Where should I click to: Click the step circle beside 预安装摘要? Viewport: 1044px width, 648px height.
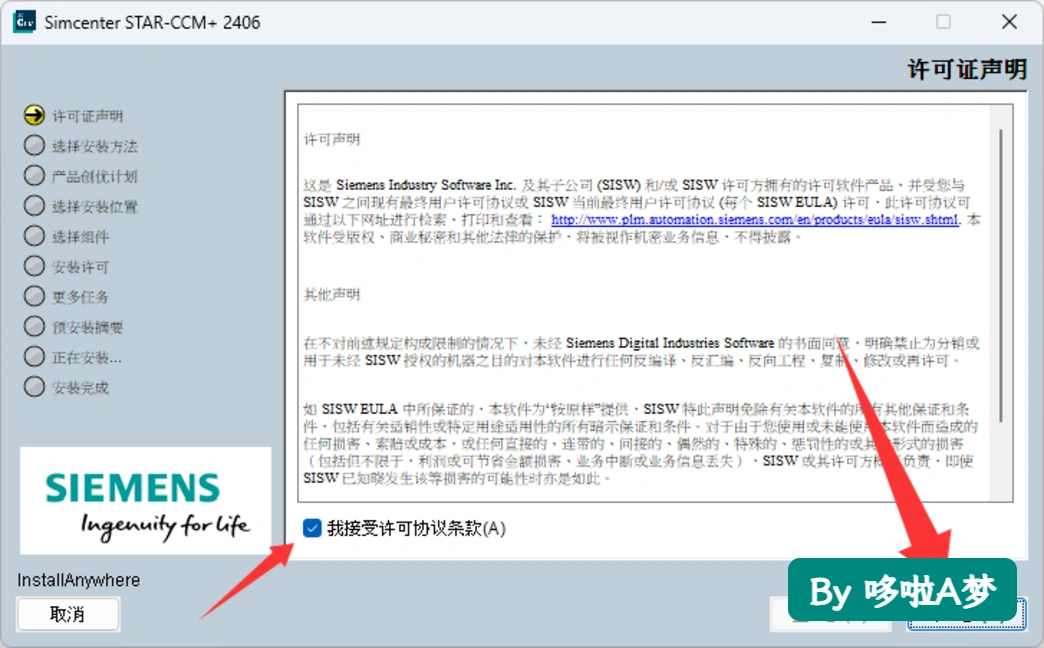(34, 326)
